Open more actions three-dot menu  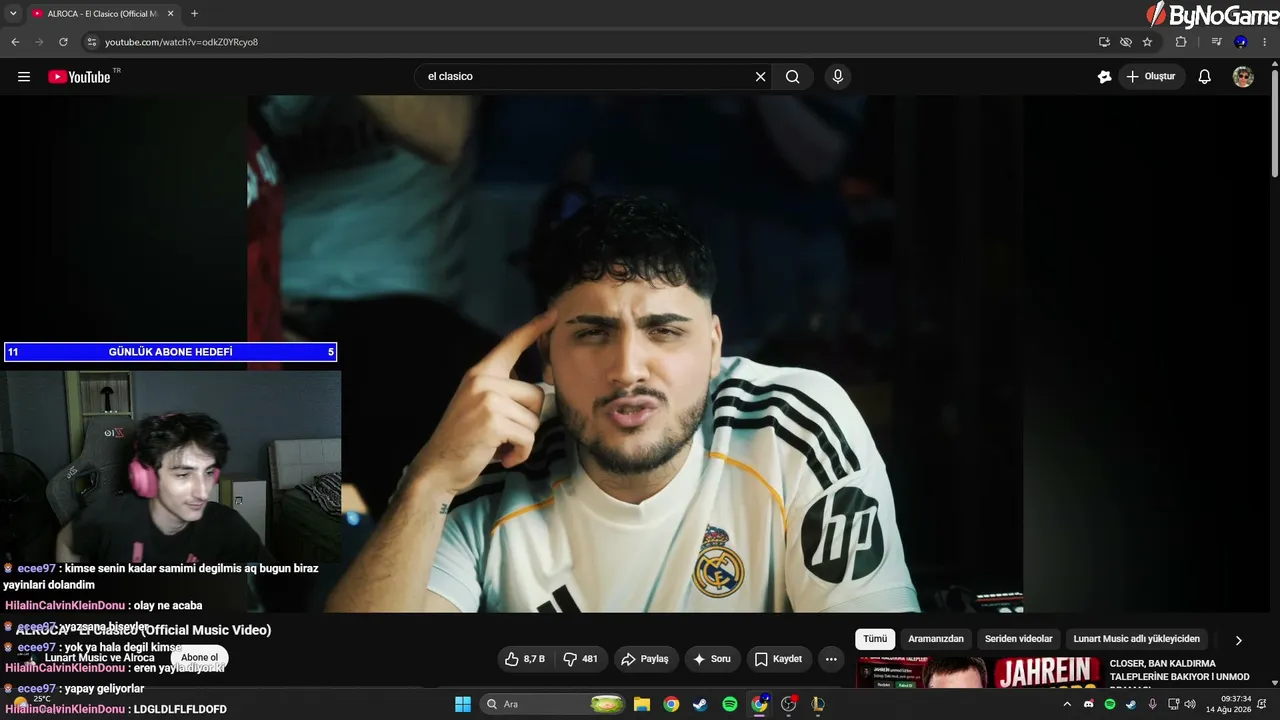pyautogui.click(x=831, y=659)
